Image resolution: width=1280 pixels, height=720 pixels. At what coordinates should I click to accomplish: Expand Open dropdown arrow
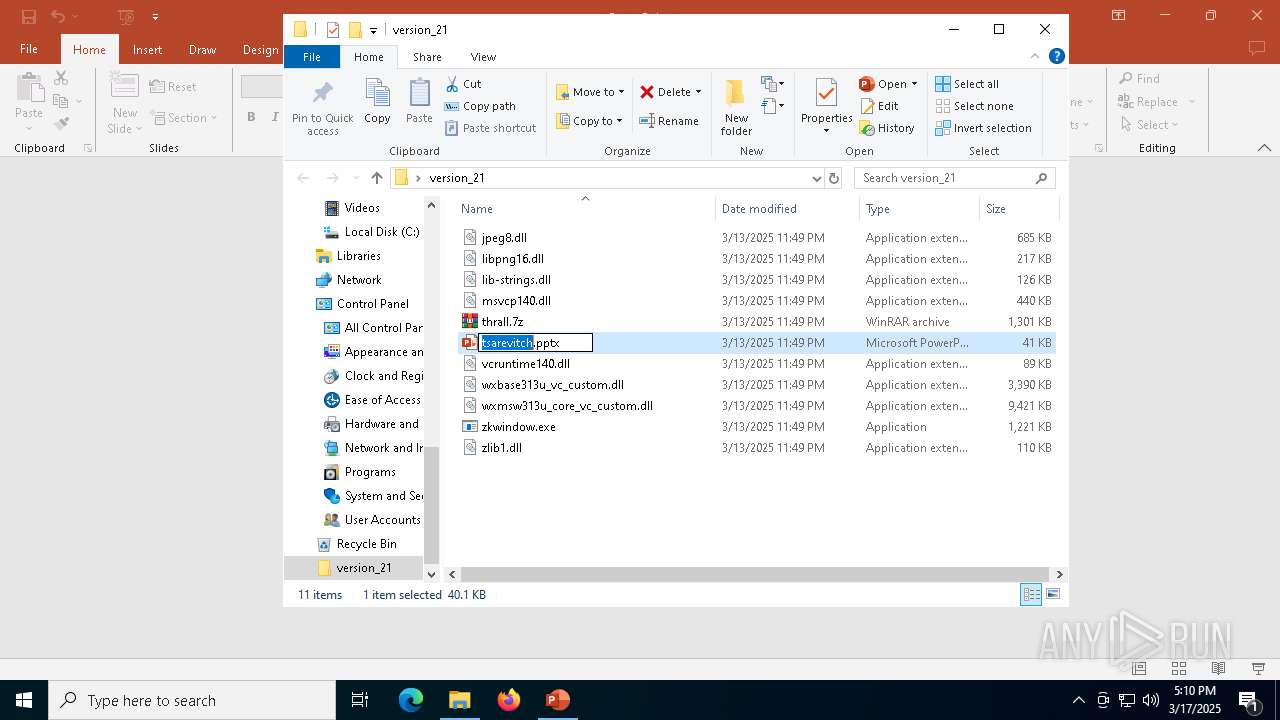(914, 84)
